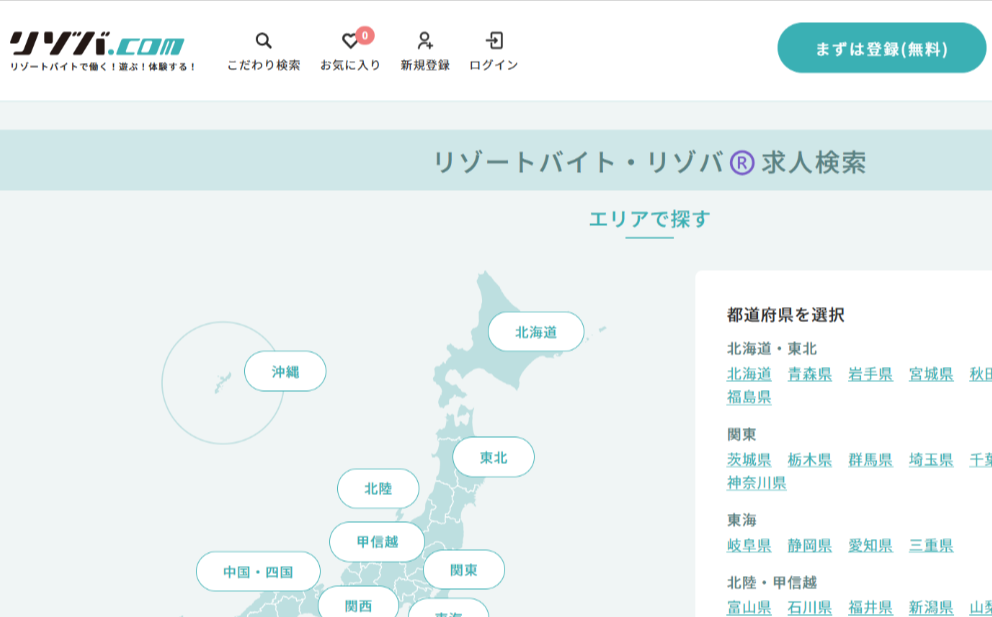Click ログイン door icon

point(494,41)
